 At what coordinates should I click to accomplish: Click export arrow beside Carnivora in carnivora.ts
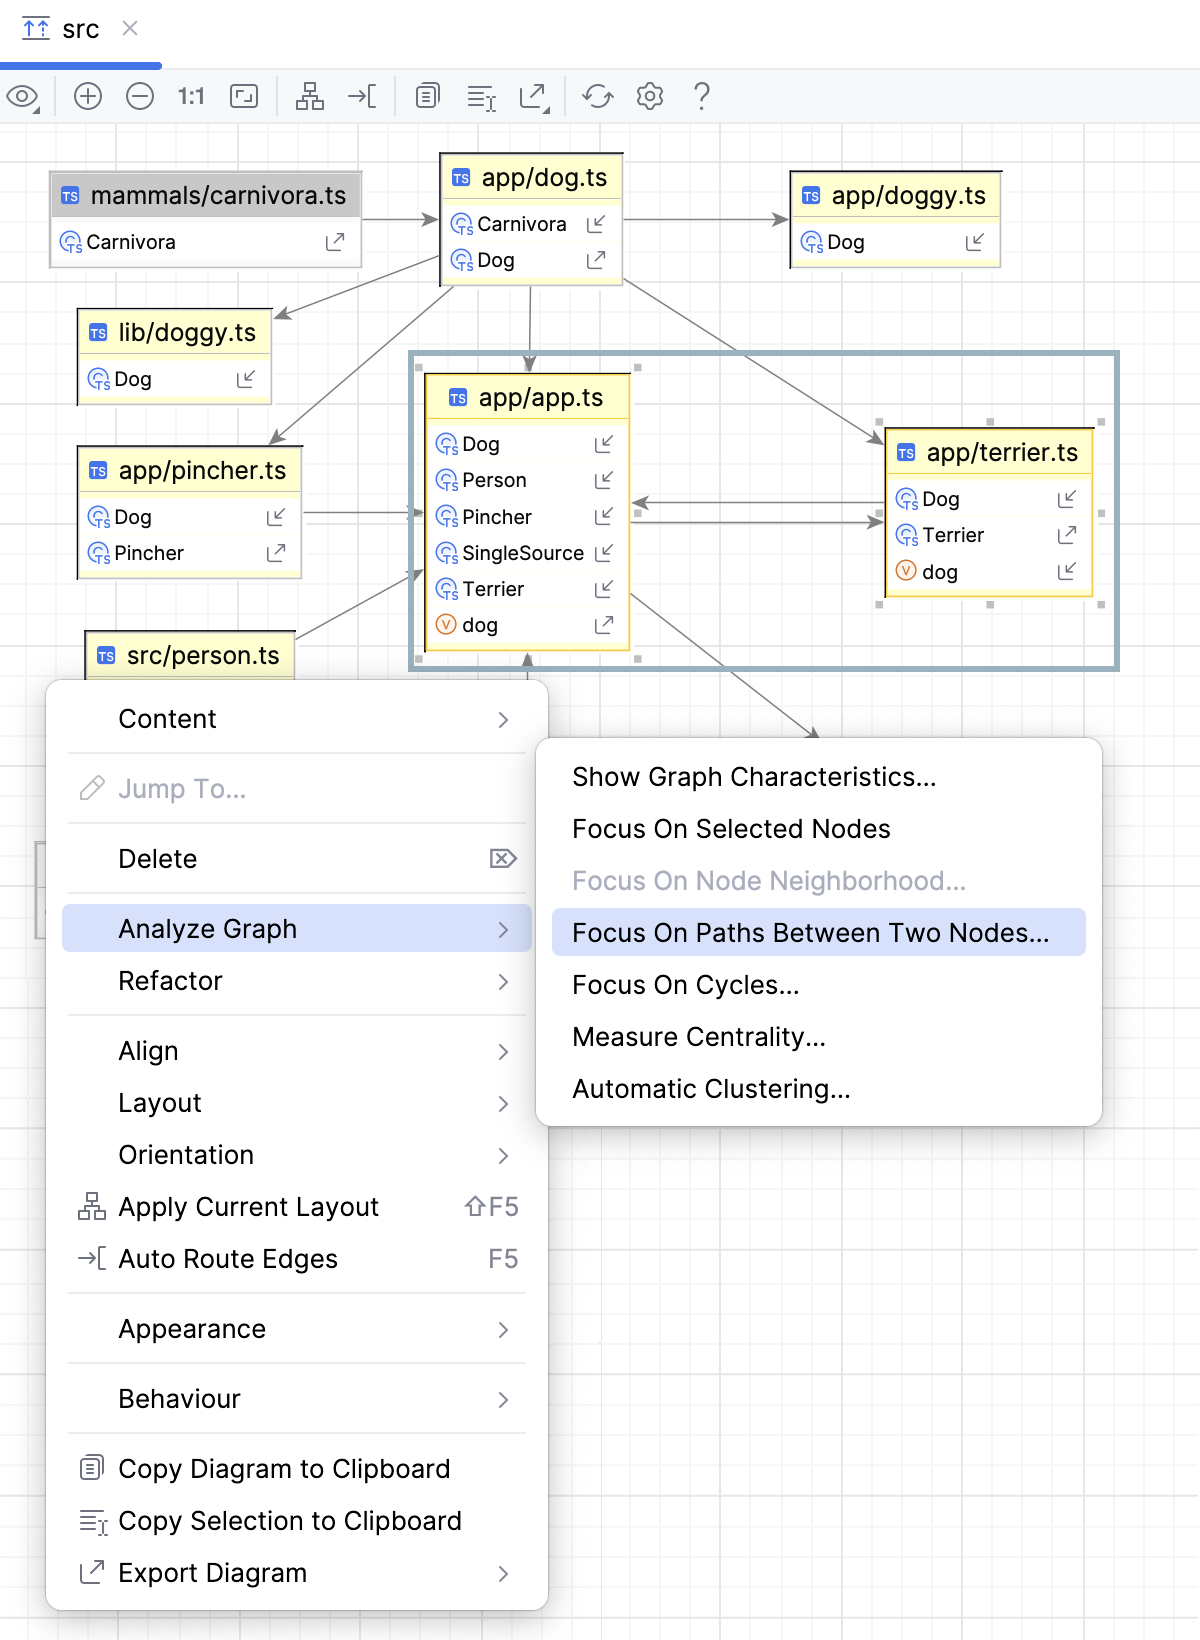pos(335,242)
